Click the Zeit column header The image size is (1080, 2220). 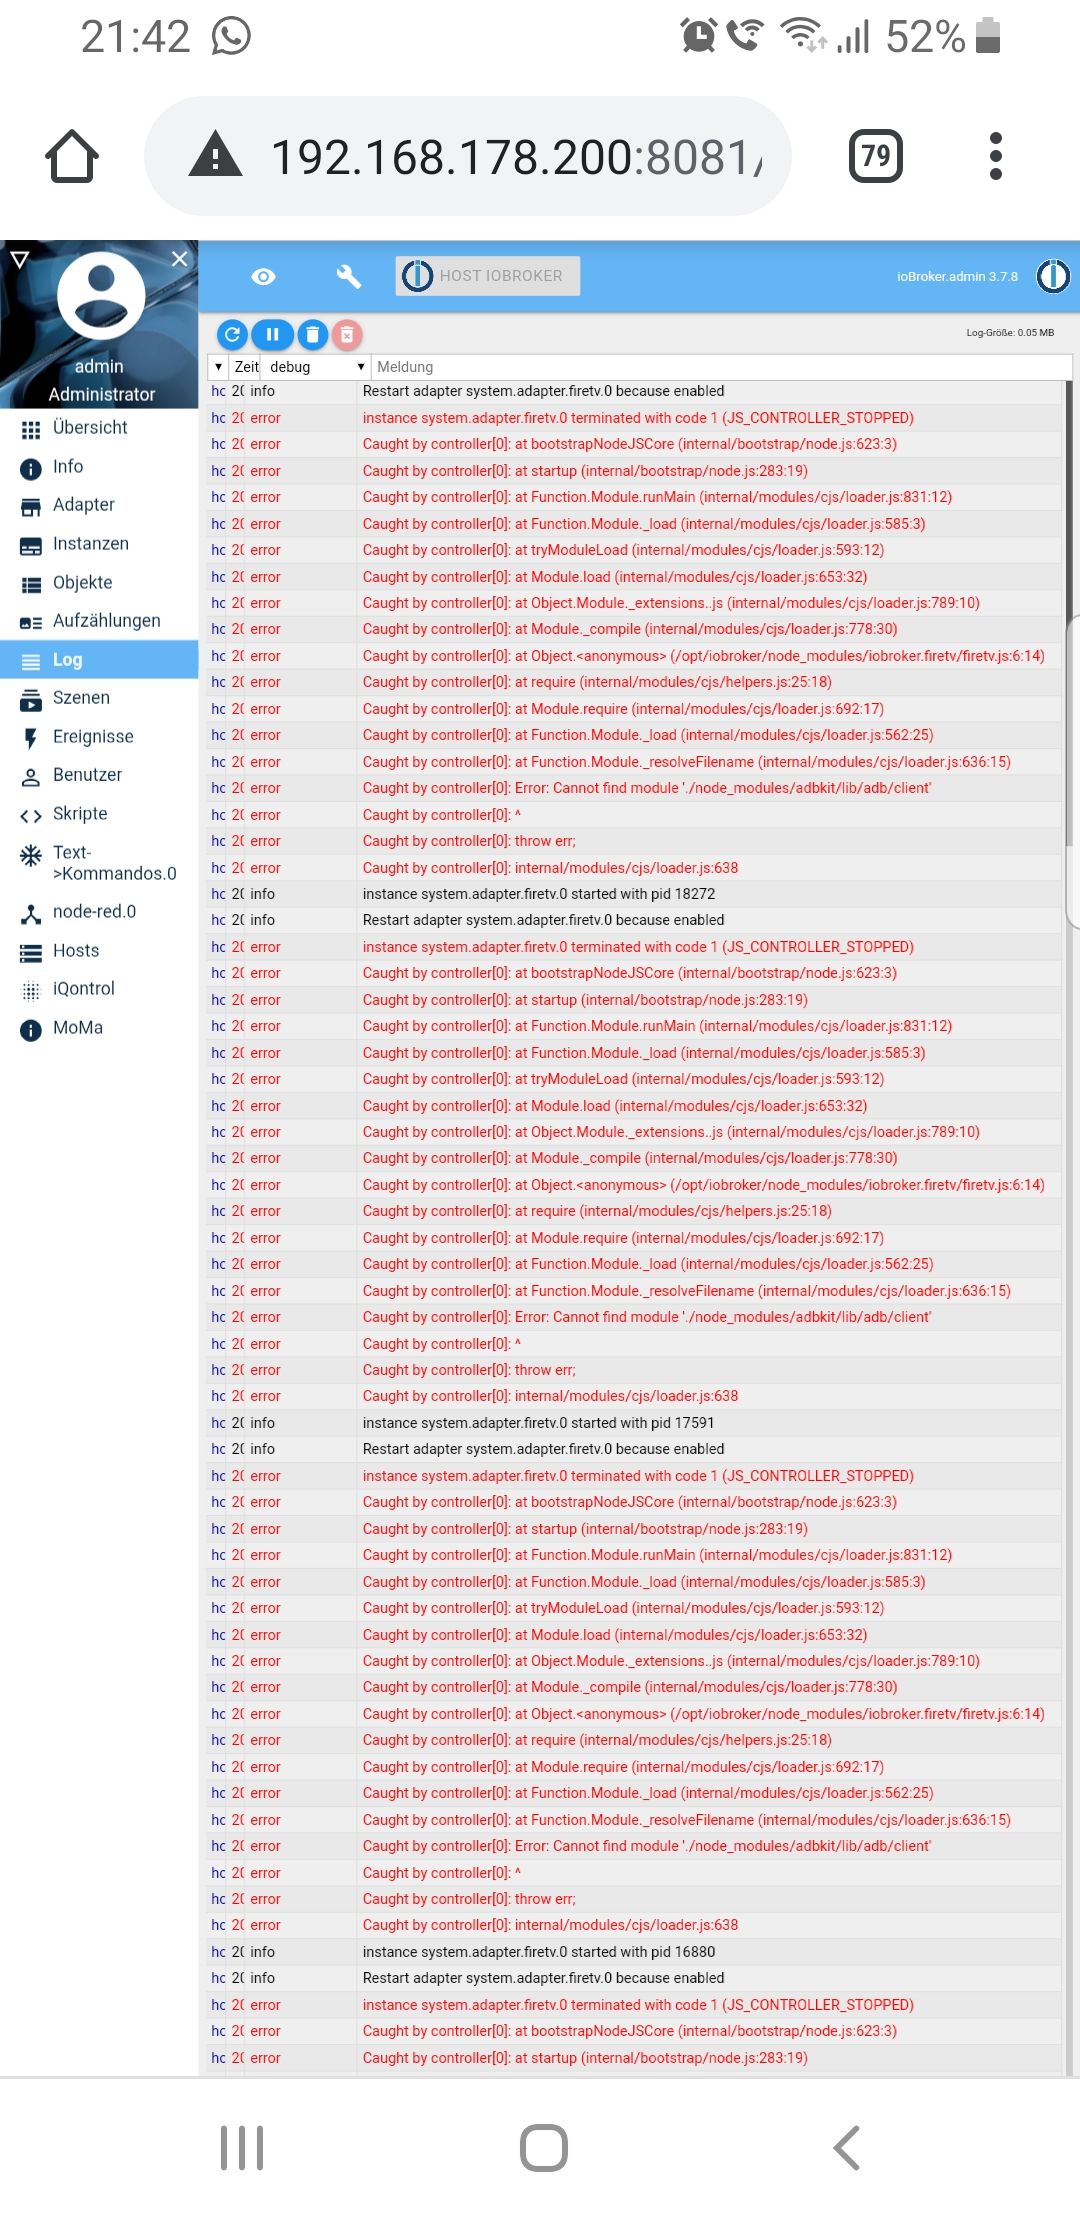coord(246,367)
